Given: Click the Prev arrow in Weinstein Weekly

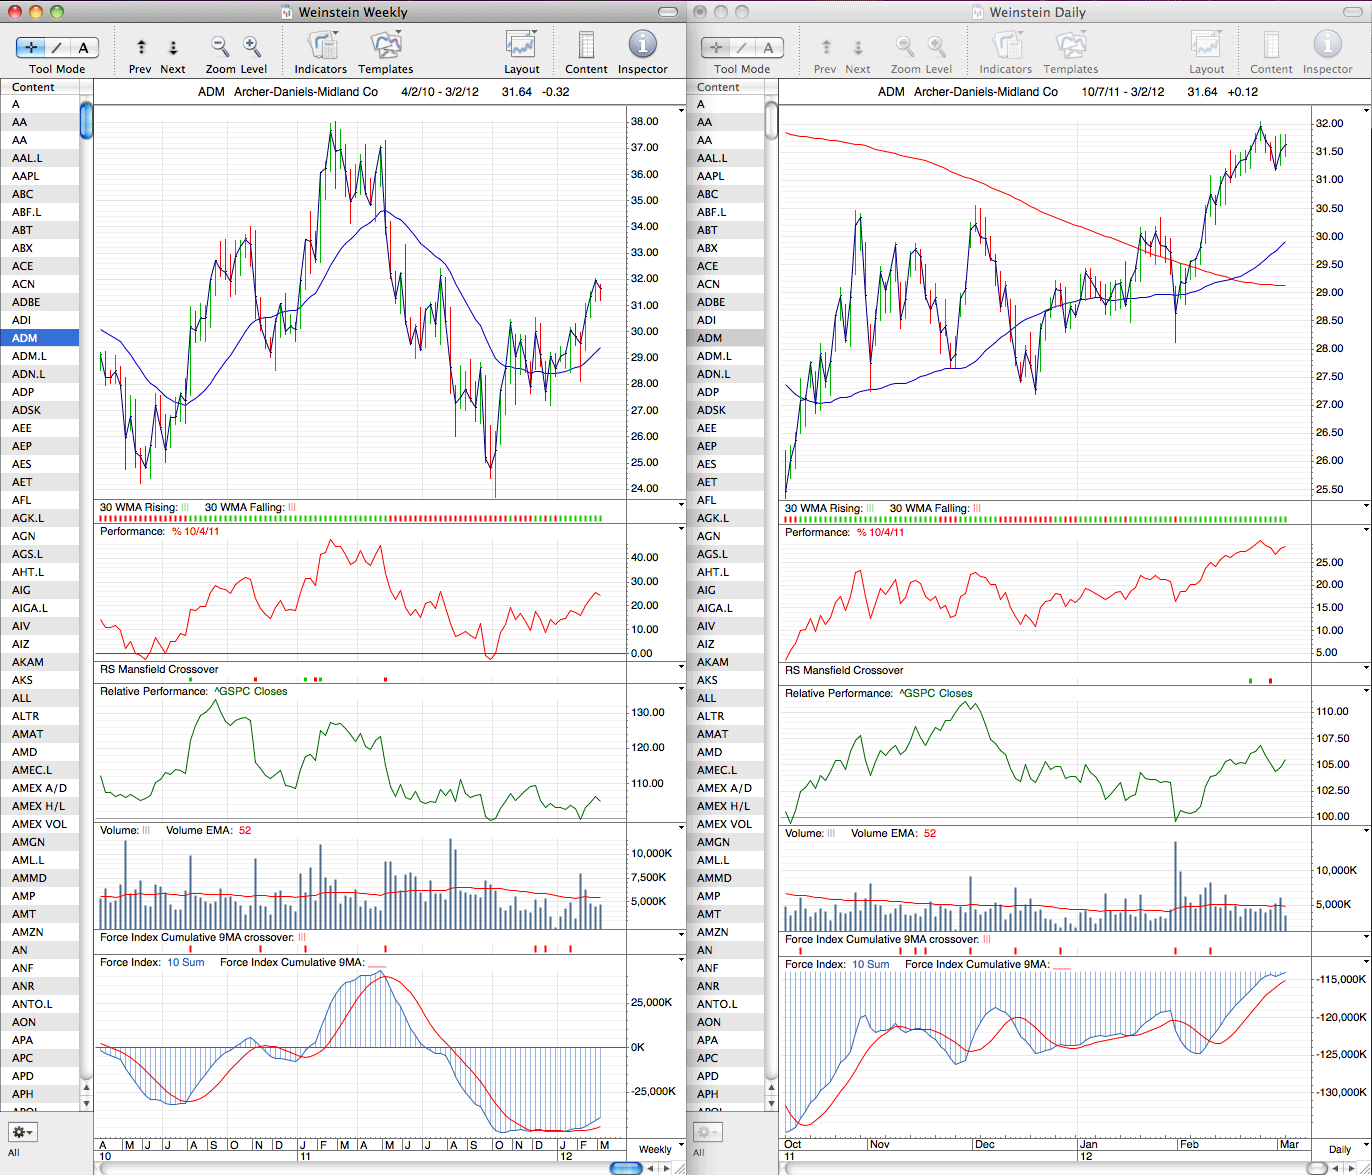Looking at the screenshot, I should click(141, 47).
